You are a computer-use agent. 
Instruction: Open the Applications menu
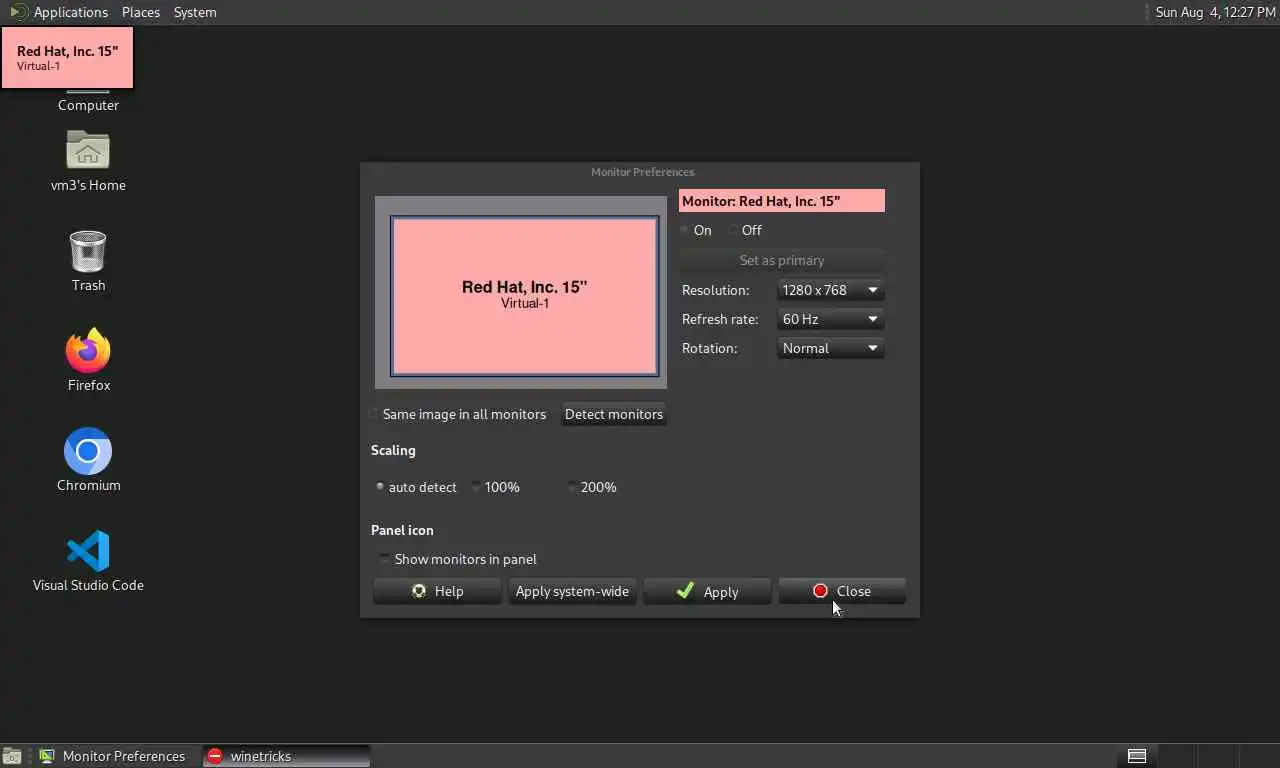pyautogui.click(x=70, y=12)
